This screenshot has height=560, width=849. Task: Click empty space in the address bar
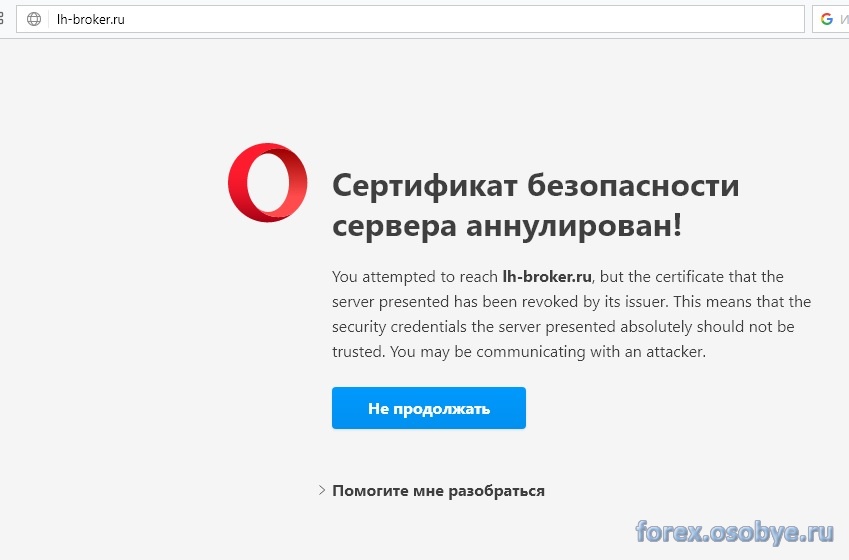pyautogui.click(x=450, y=19)
